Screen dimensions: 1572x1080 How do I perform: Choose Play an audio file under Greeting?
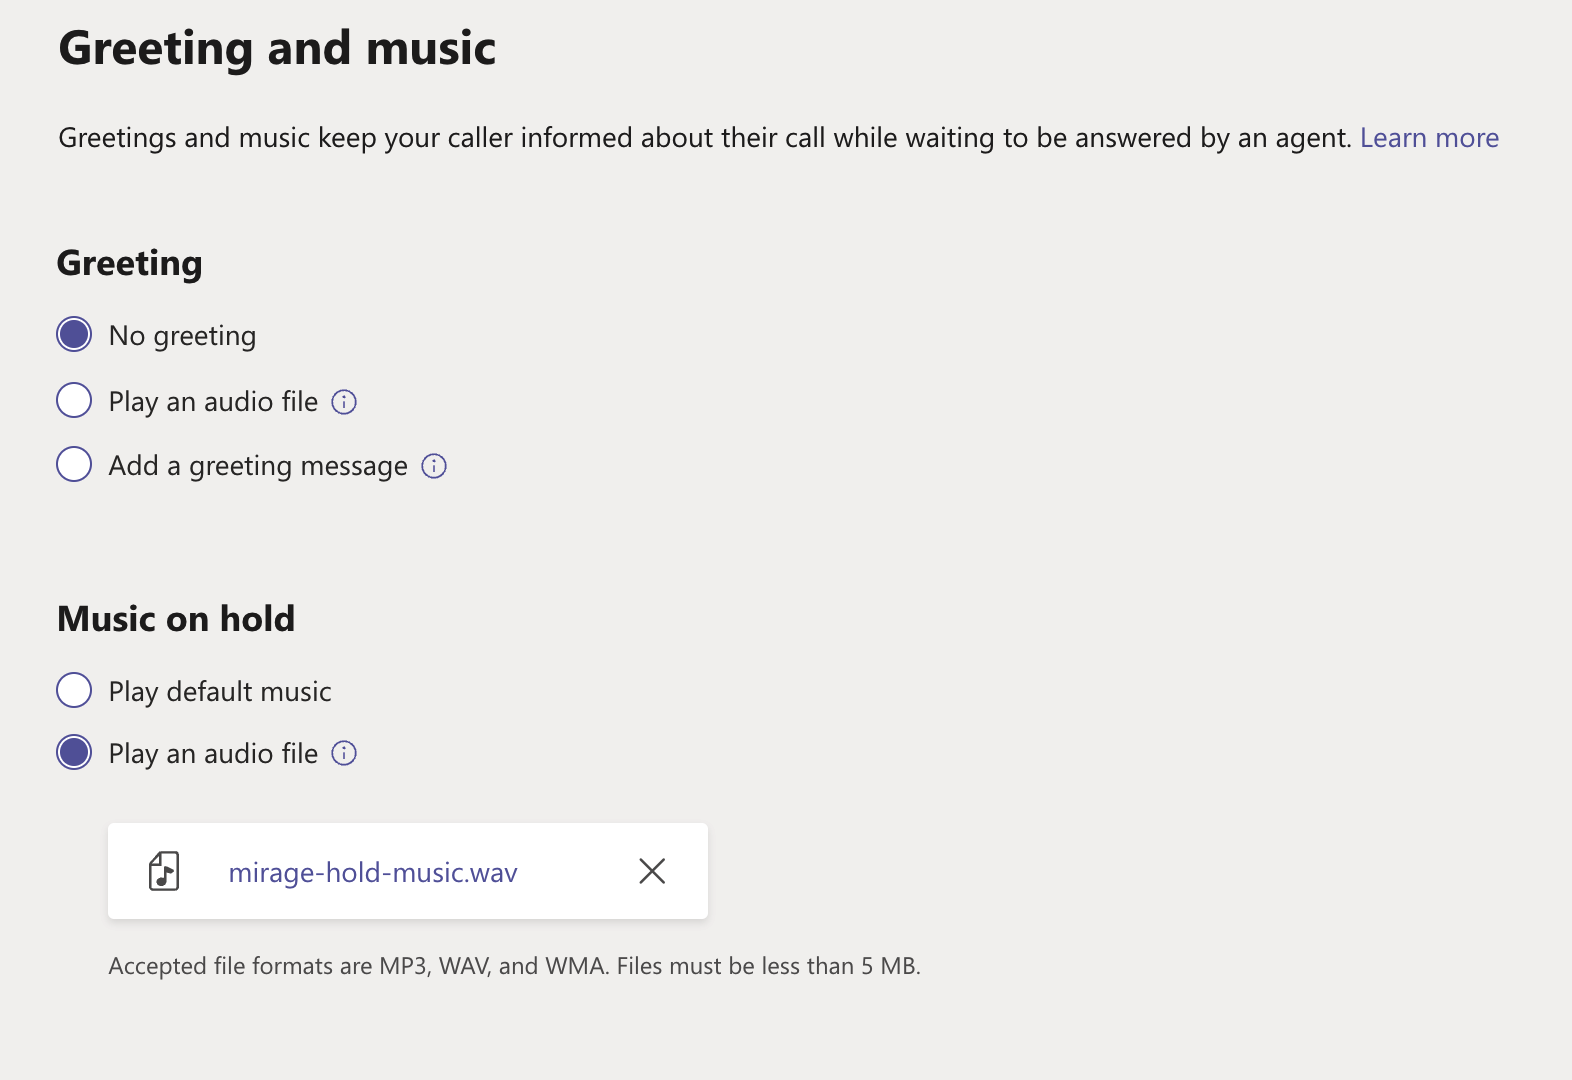[74, 400]
